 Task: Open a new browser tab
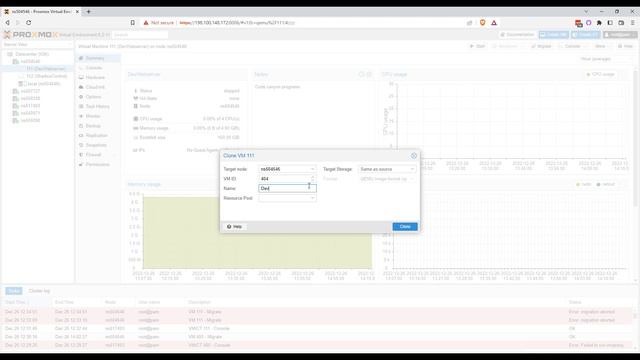pyautogui.click(x=89, y=11)
